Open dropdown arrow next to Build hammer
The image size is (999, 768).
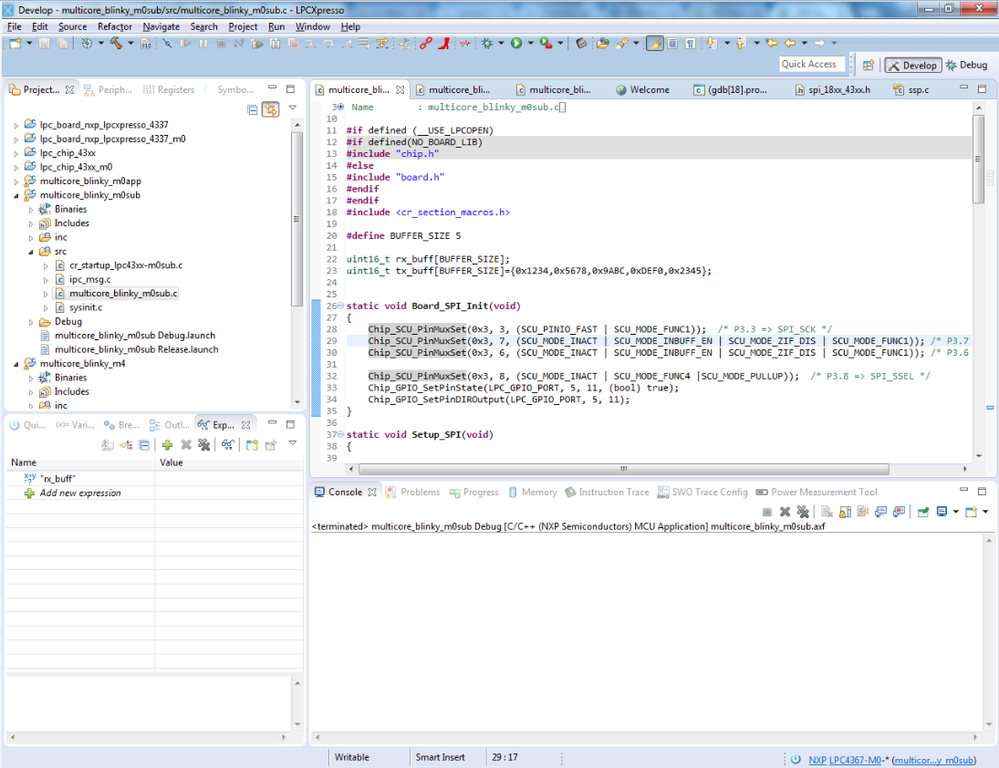(131, 43)
